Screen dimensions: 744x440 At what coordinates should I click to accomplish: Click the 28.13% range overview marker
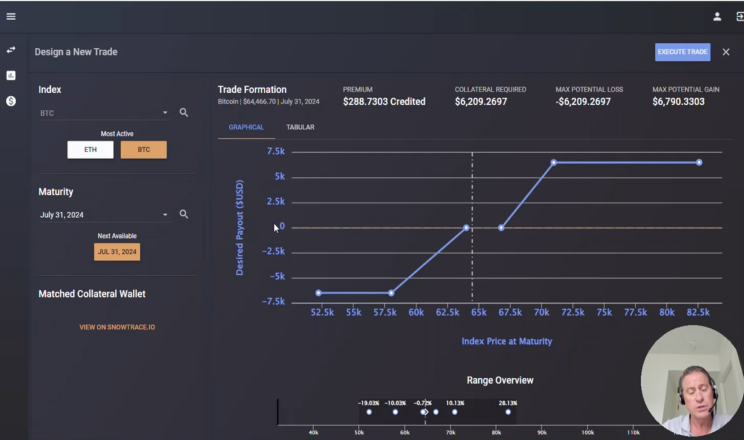(x=508, y=412)
